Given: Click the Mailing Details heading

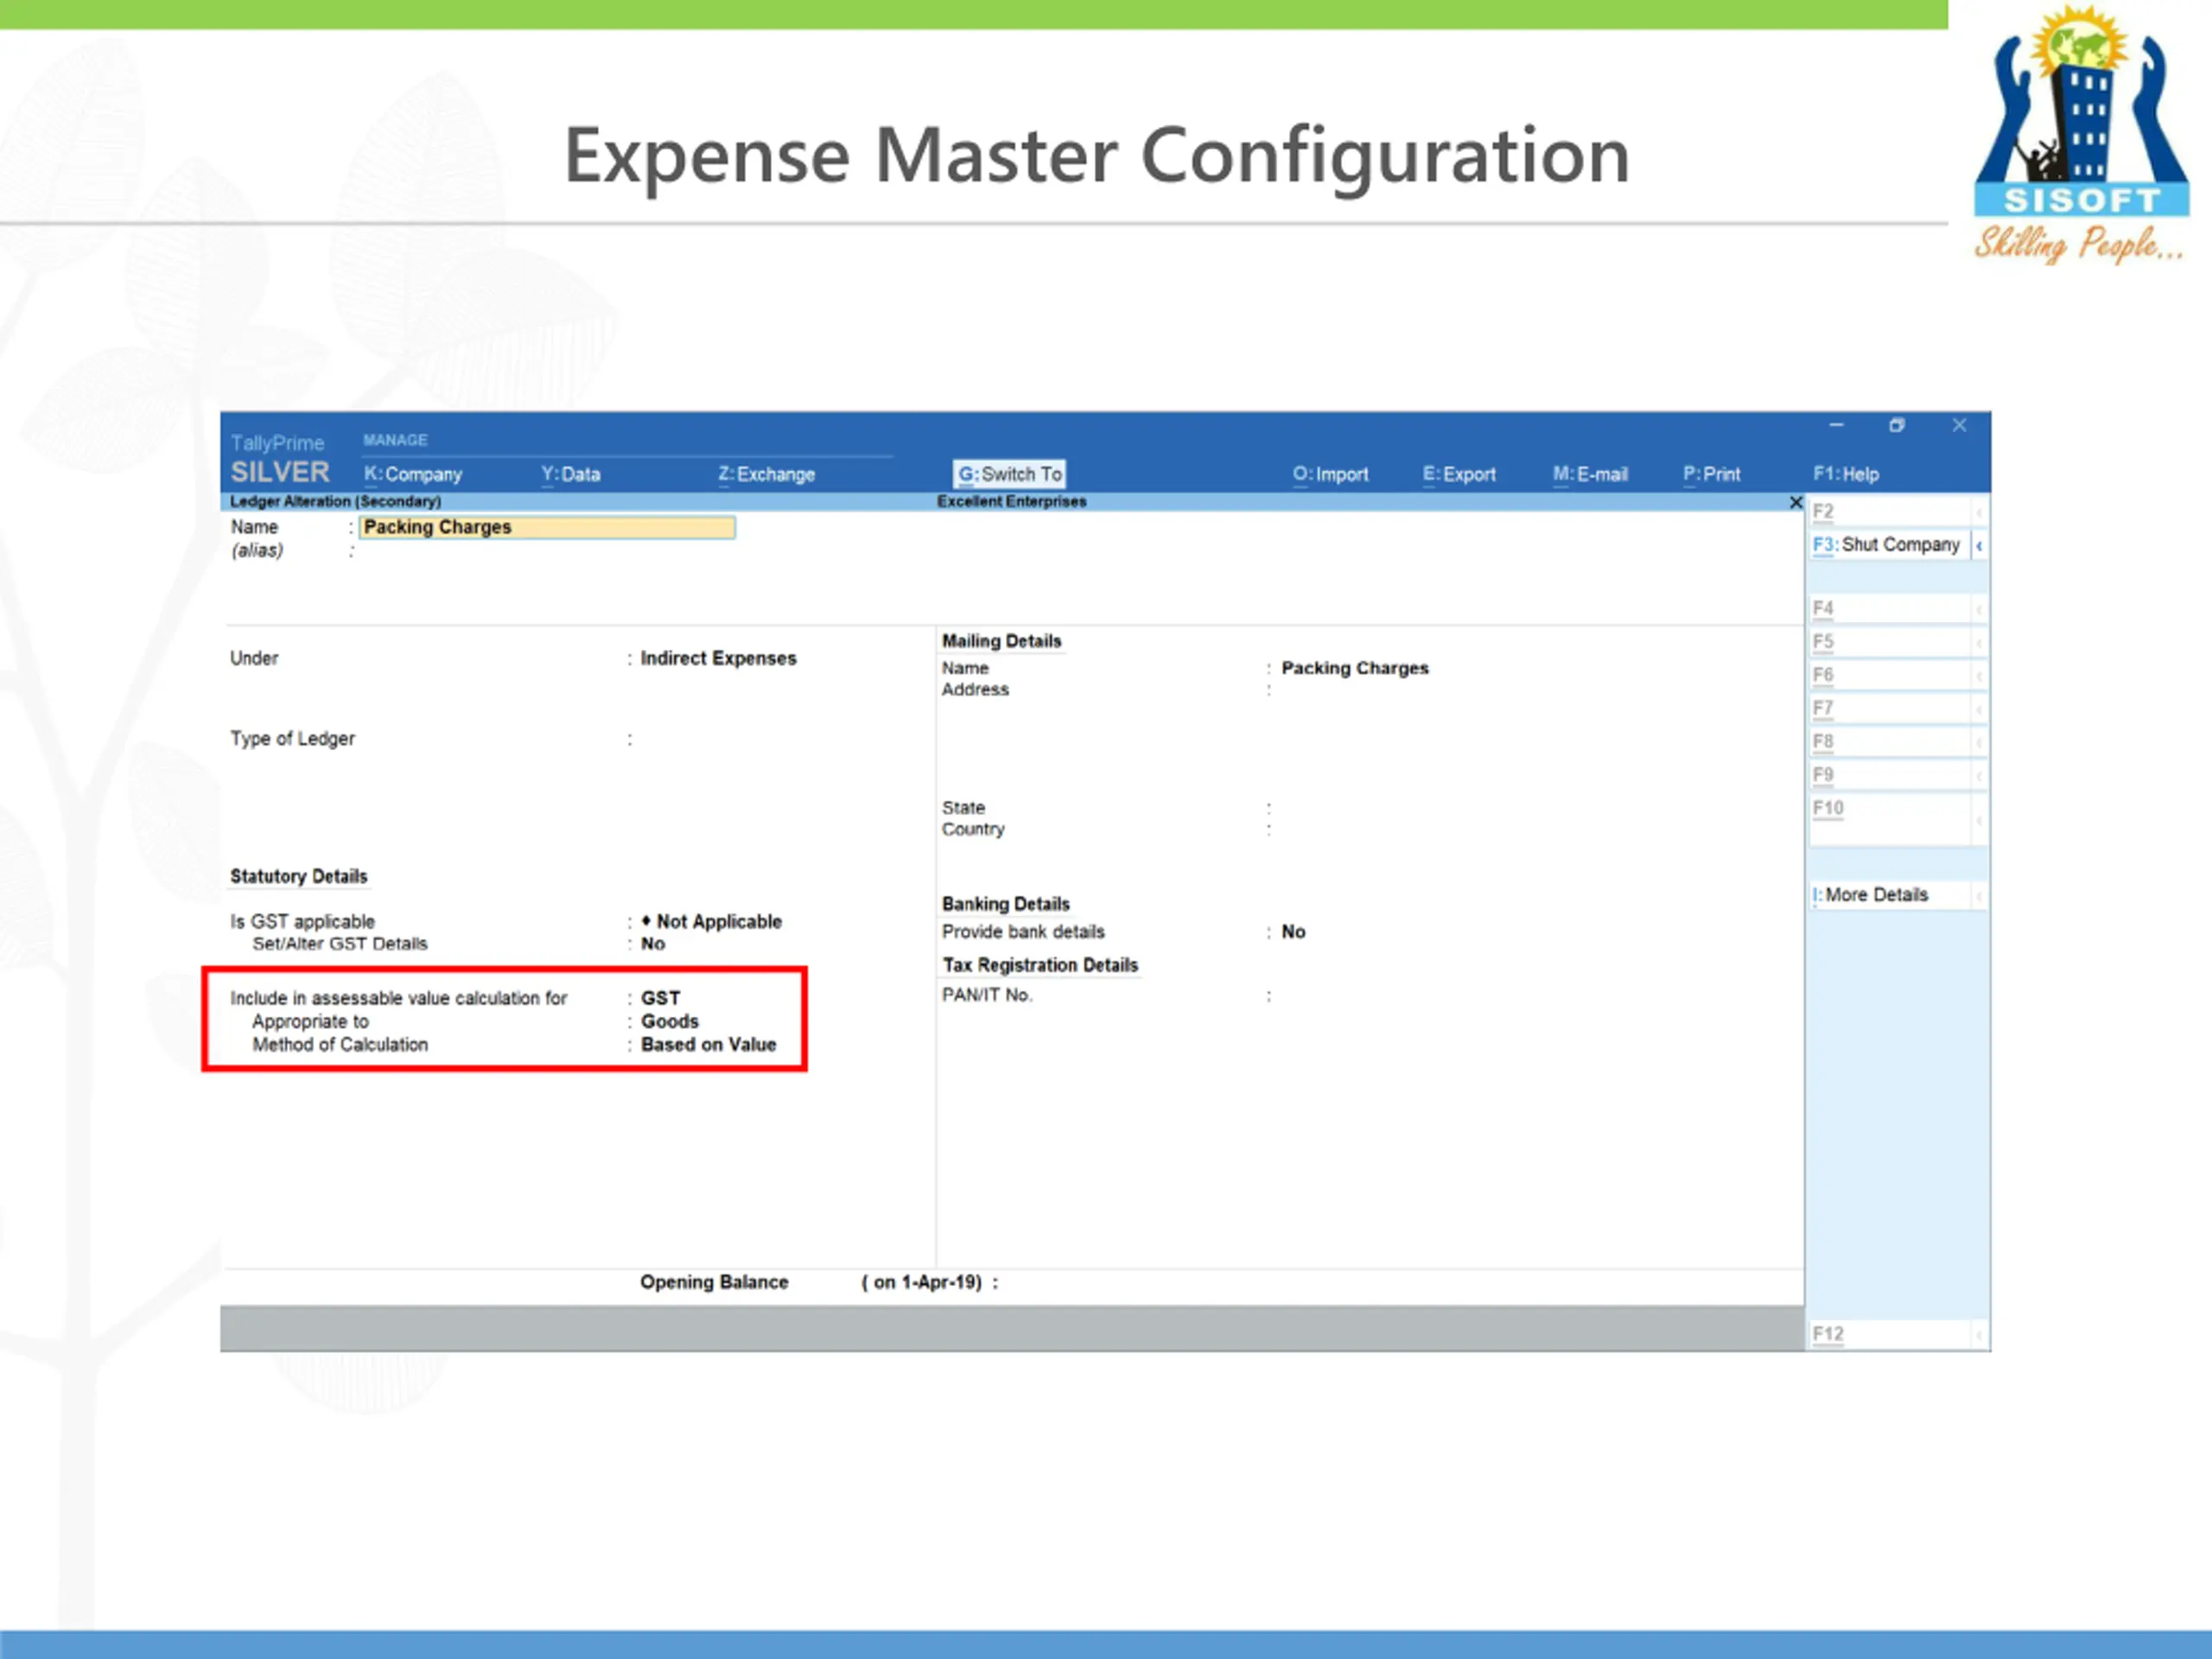Looking at the screenshot, I should [1001, 641].
